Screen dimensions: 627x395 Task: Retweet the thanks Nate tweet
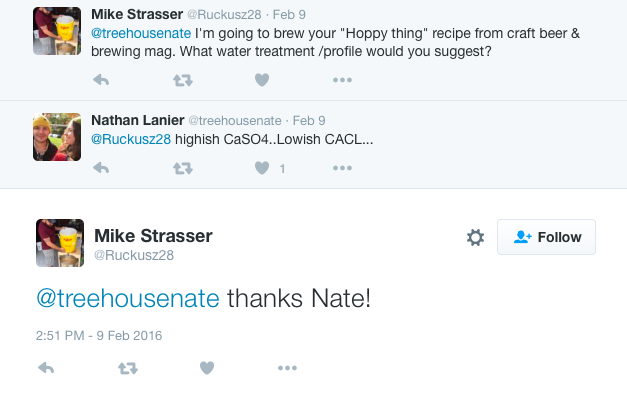128,368
